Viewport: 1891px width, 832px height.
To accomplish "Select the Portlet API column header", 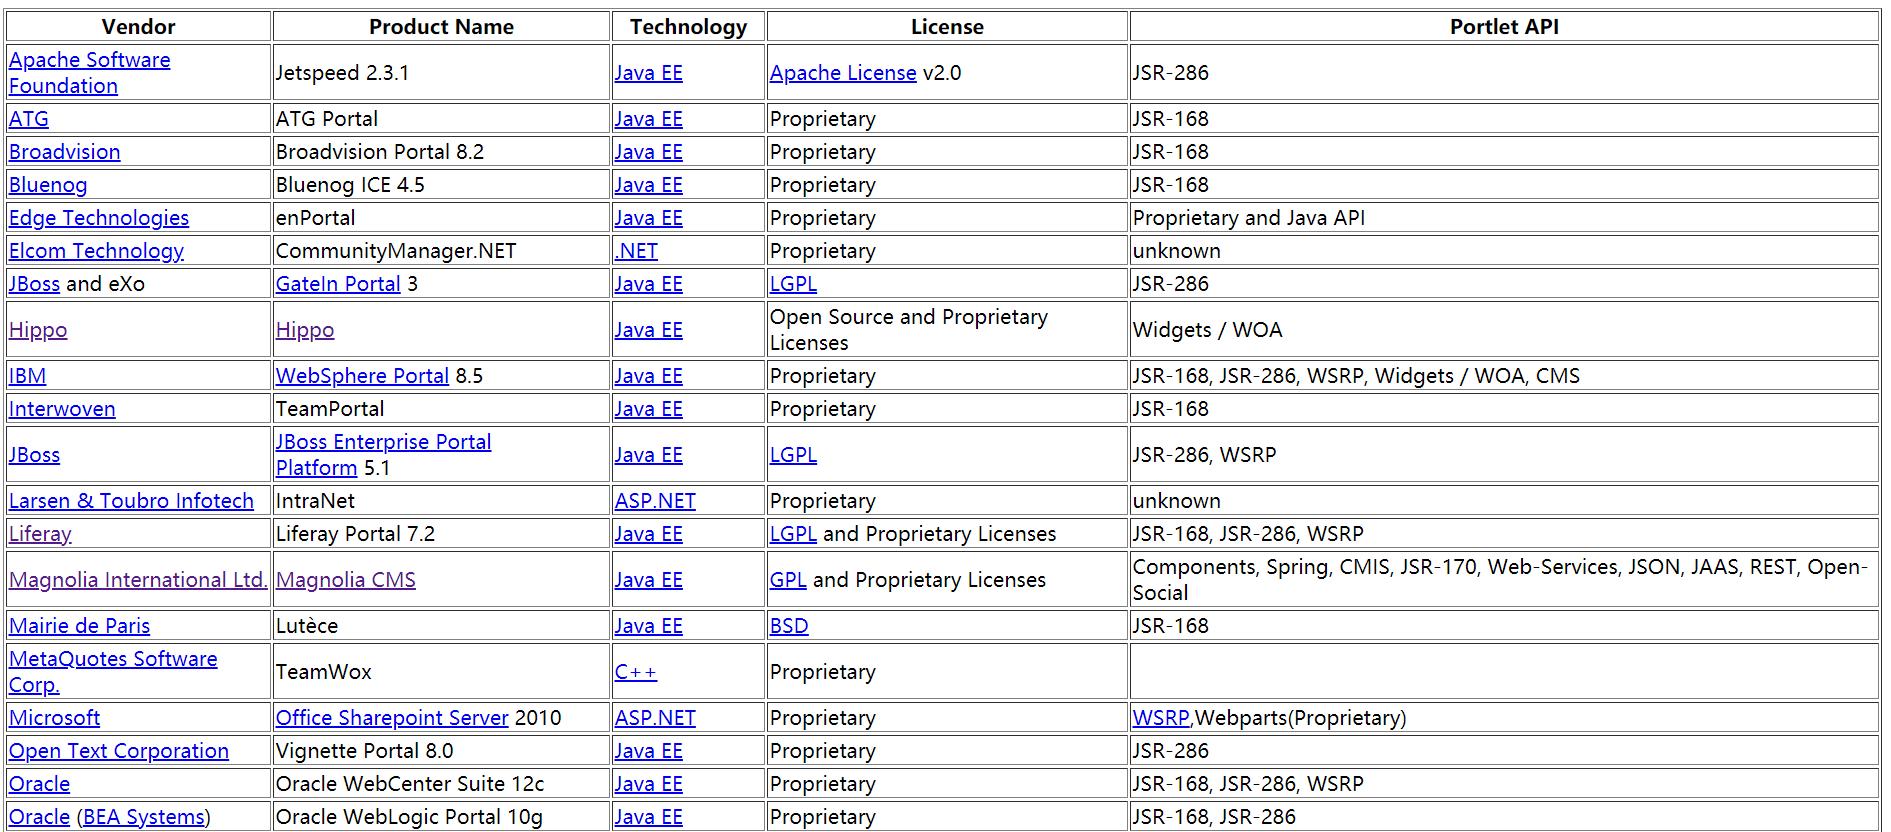I will (1504, 27).
